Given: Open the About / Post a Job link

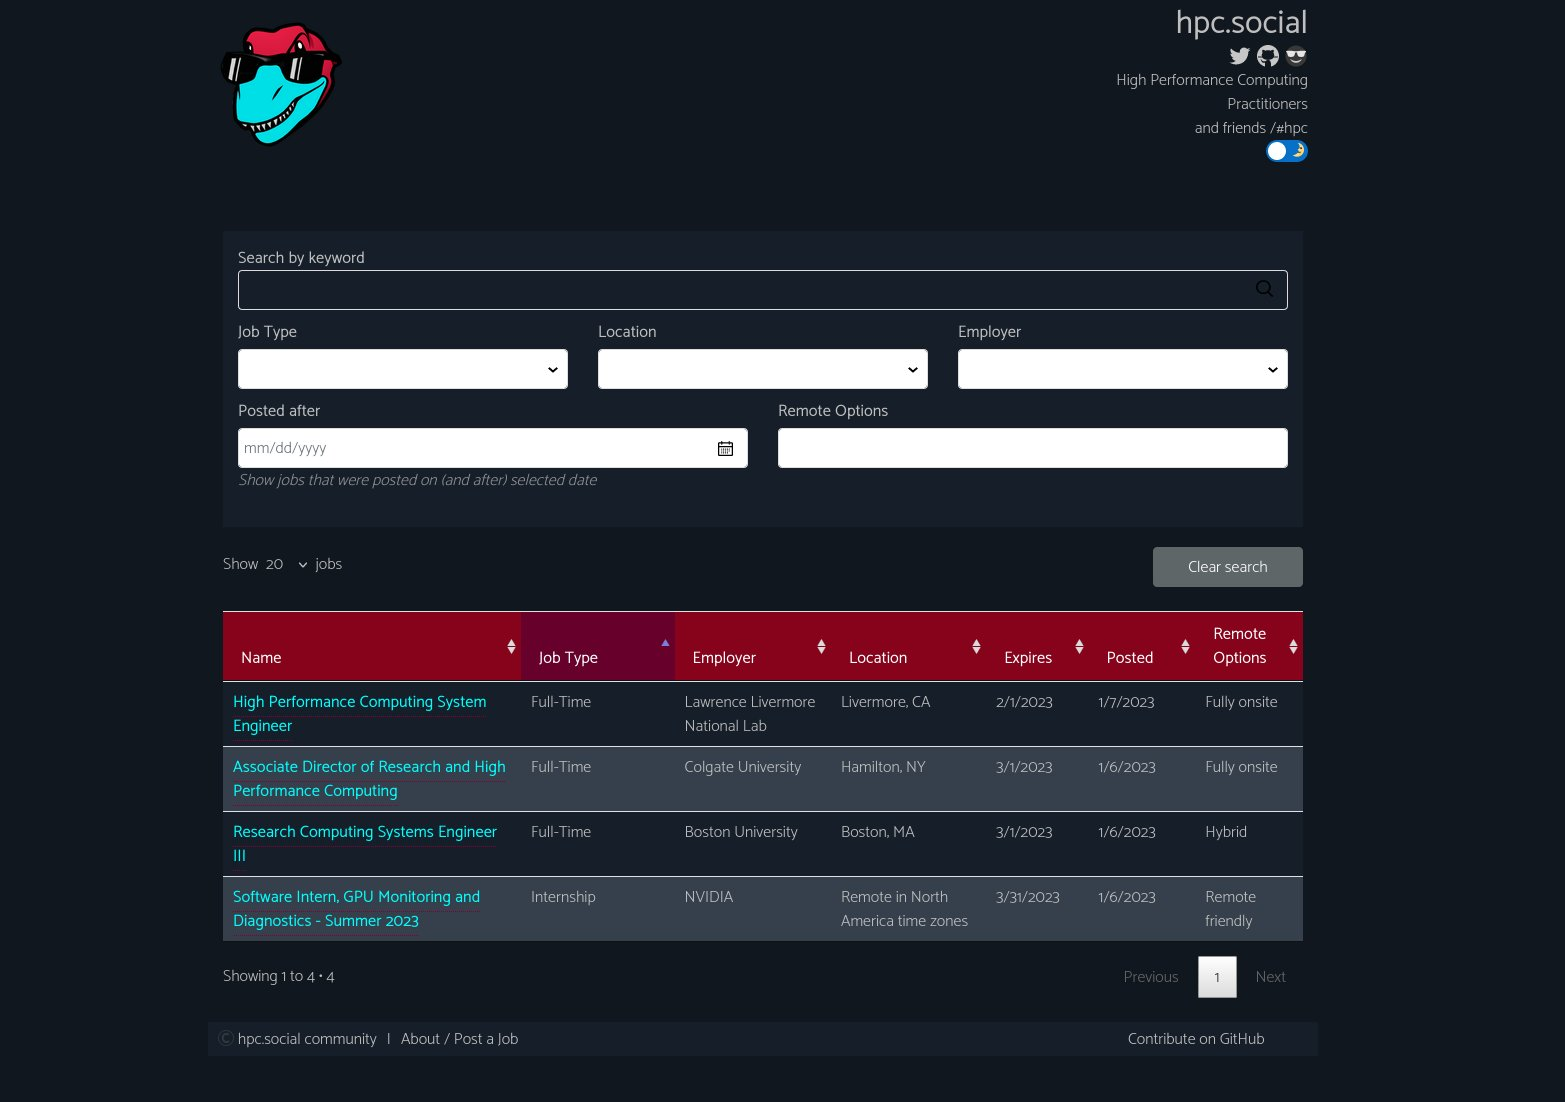Looking at the screenshot, I should 459,1039.
